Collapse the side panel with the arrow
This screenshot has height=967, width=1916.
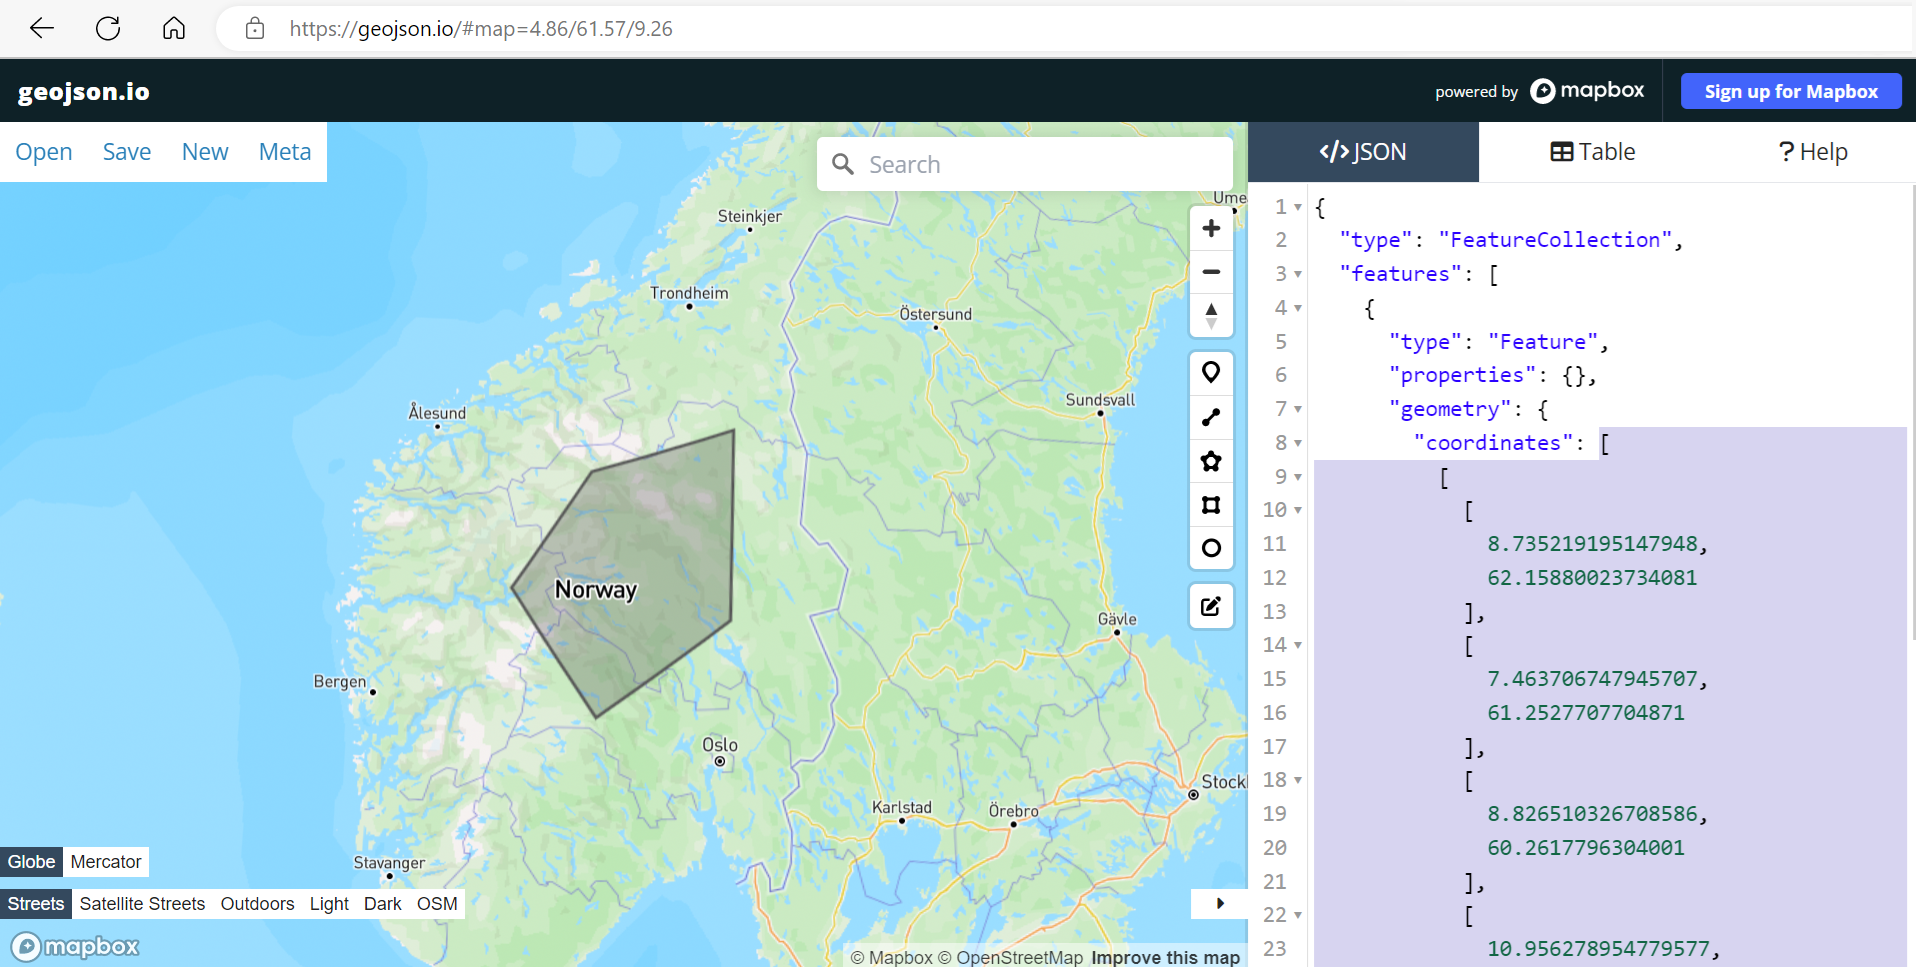click(1220, 903)
